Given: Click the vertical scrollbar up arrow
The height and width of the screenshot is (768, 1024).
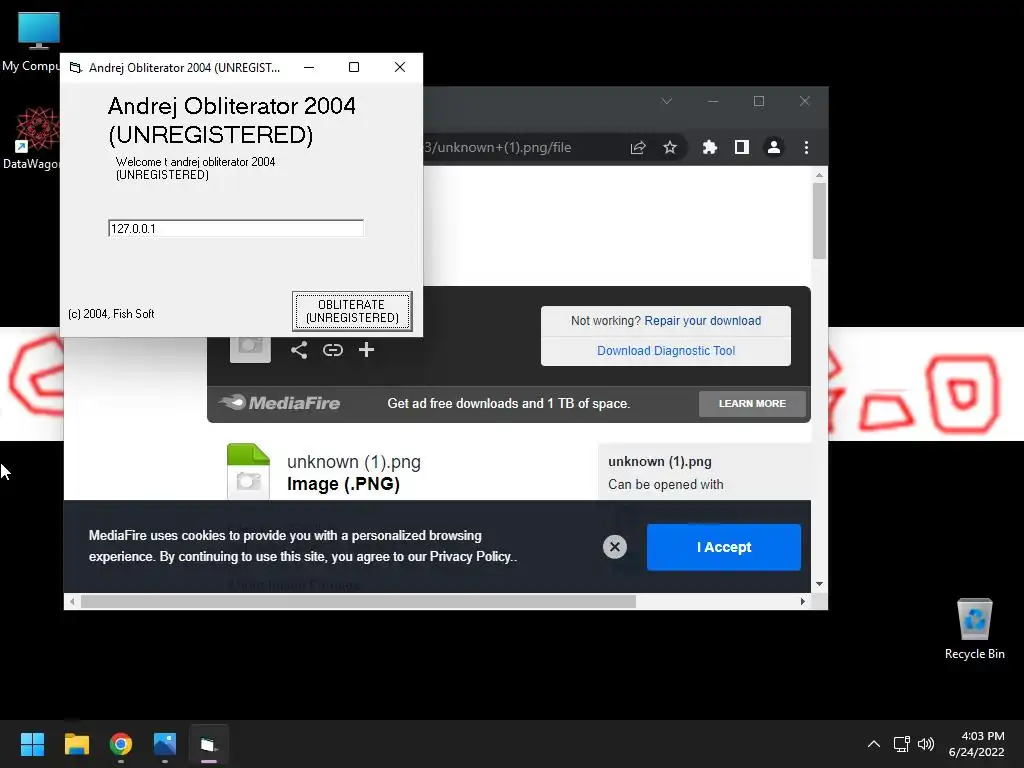Looking at the screenshot, I should pos(820,176).
